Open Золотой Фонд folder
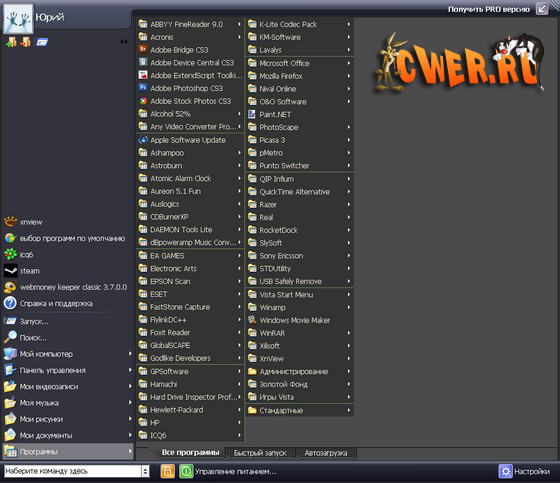This screenshot has width=560, height=483. coord(300,384)
